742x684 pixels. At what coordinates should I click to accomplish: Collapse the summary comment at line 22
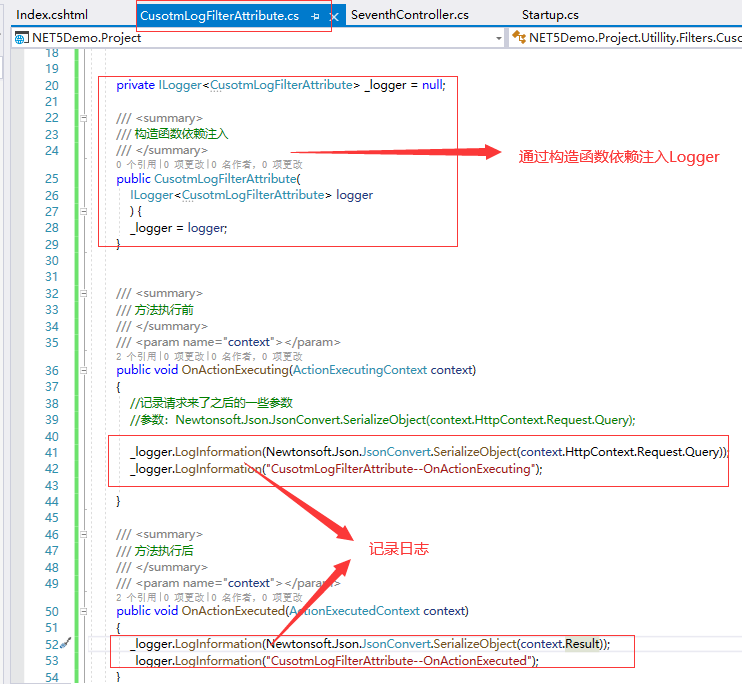tap(84, 118)
